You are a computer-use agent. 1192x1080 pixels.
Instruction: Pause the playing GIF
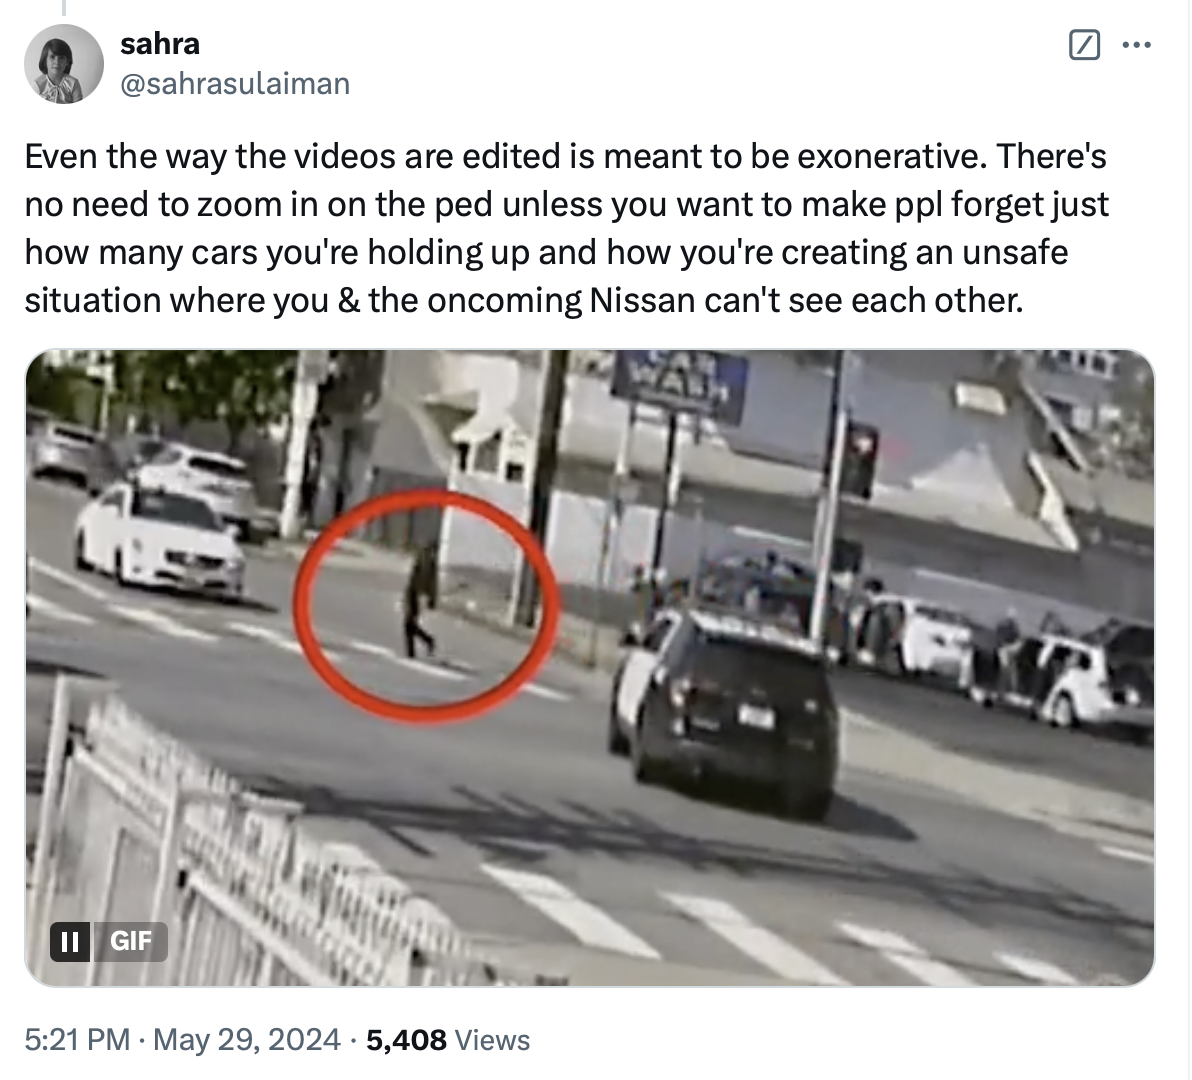tap(69, 942)
